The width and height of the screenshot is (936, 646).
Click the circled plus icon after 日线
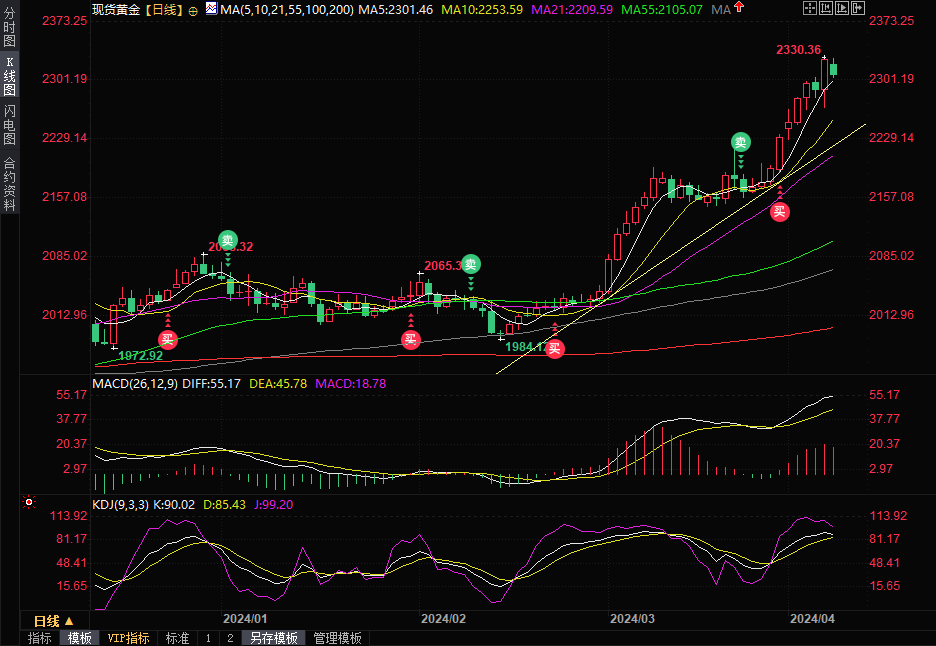pyautogui.click(x=193, y=10)
